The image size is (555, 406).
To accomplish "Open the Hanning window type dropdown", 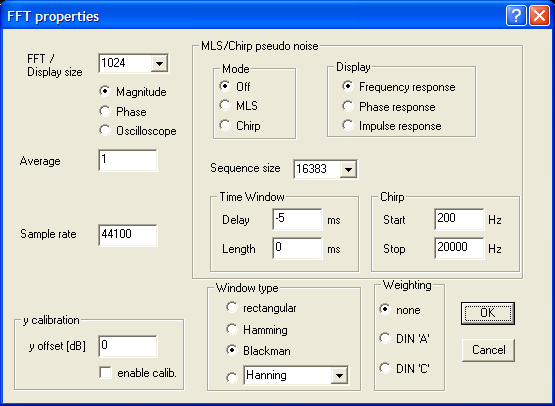I will 339,376.
